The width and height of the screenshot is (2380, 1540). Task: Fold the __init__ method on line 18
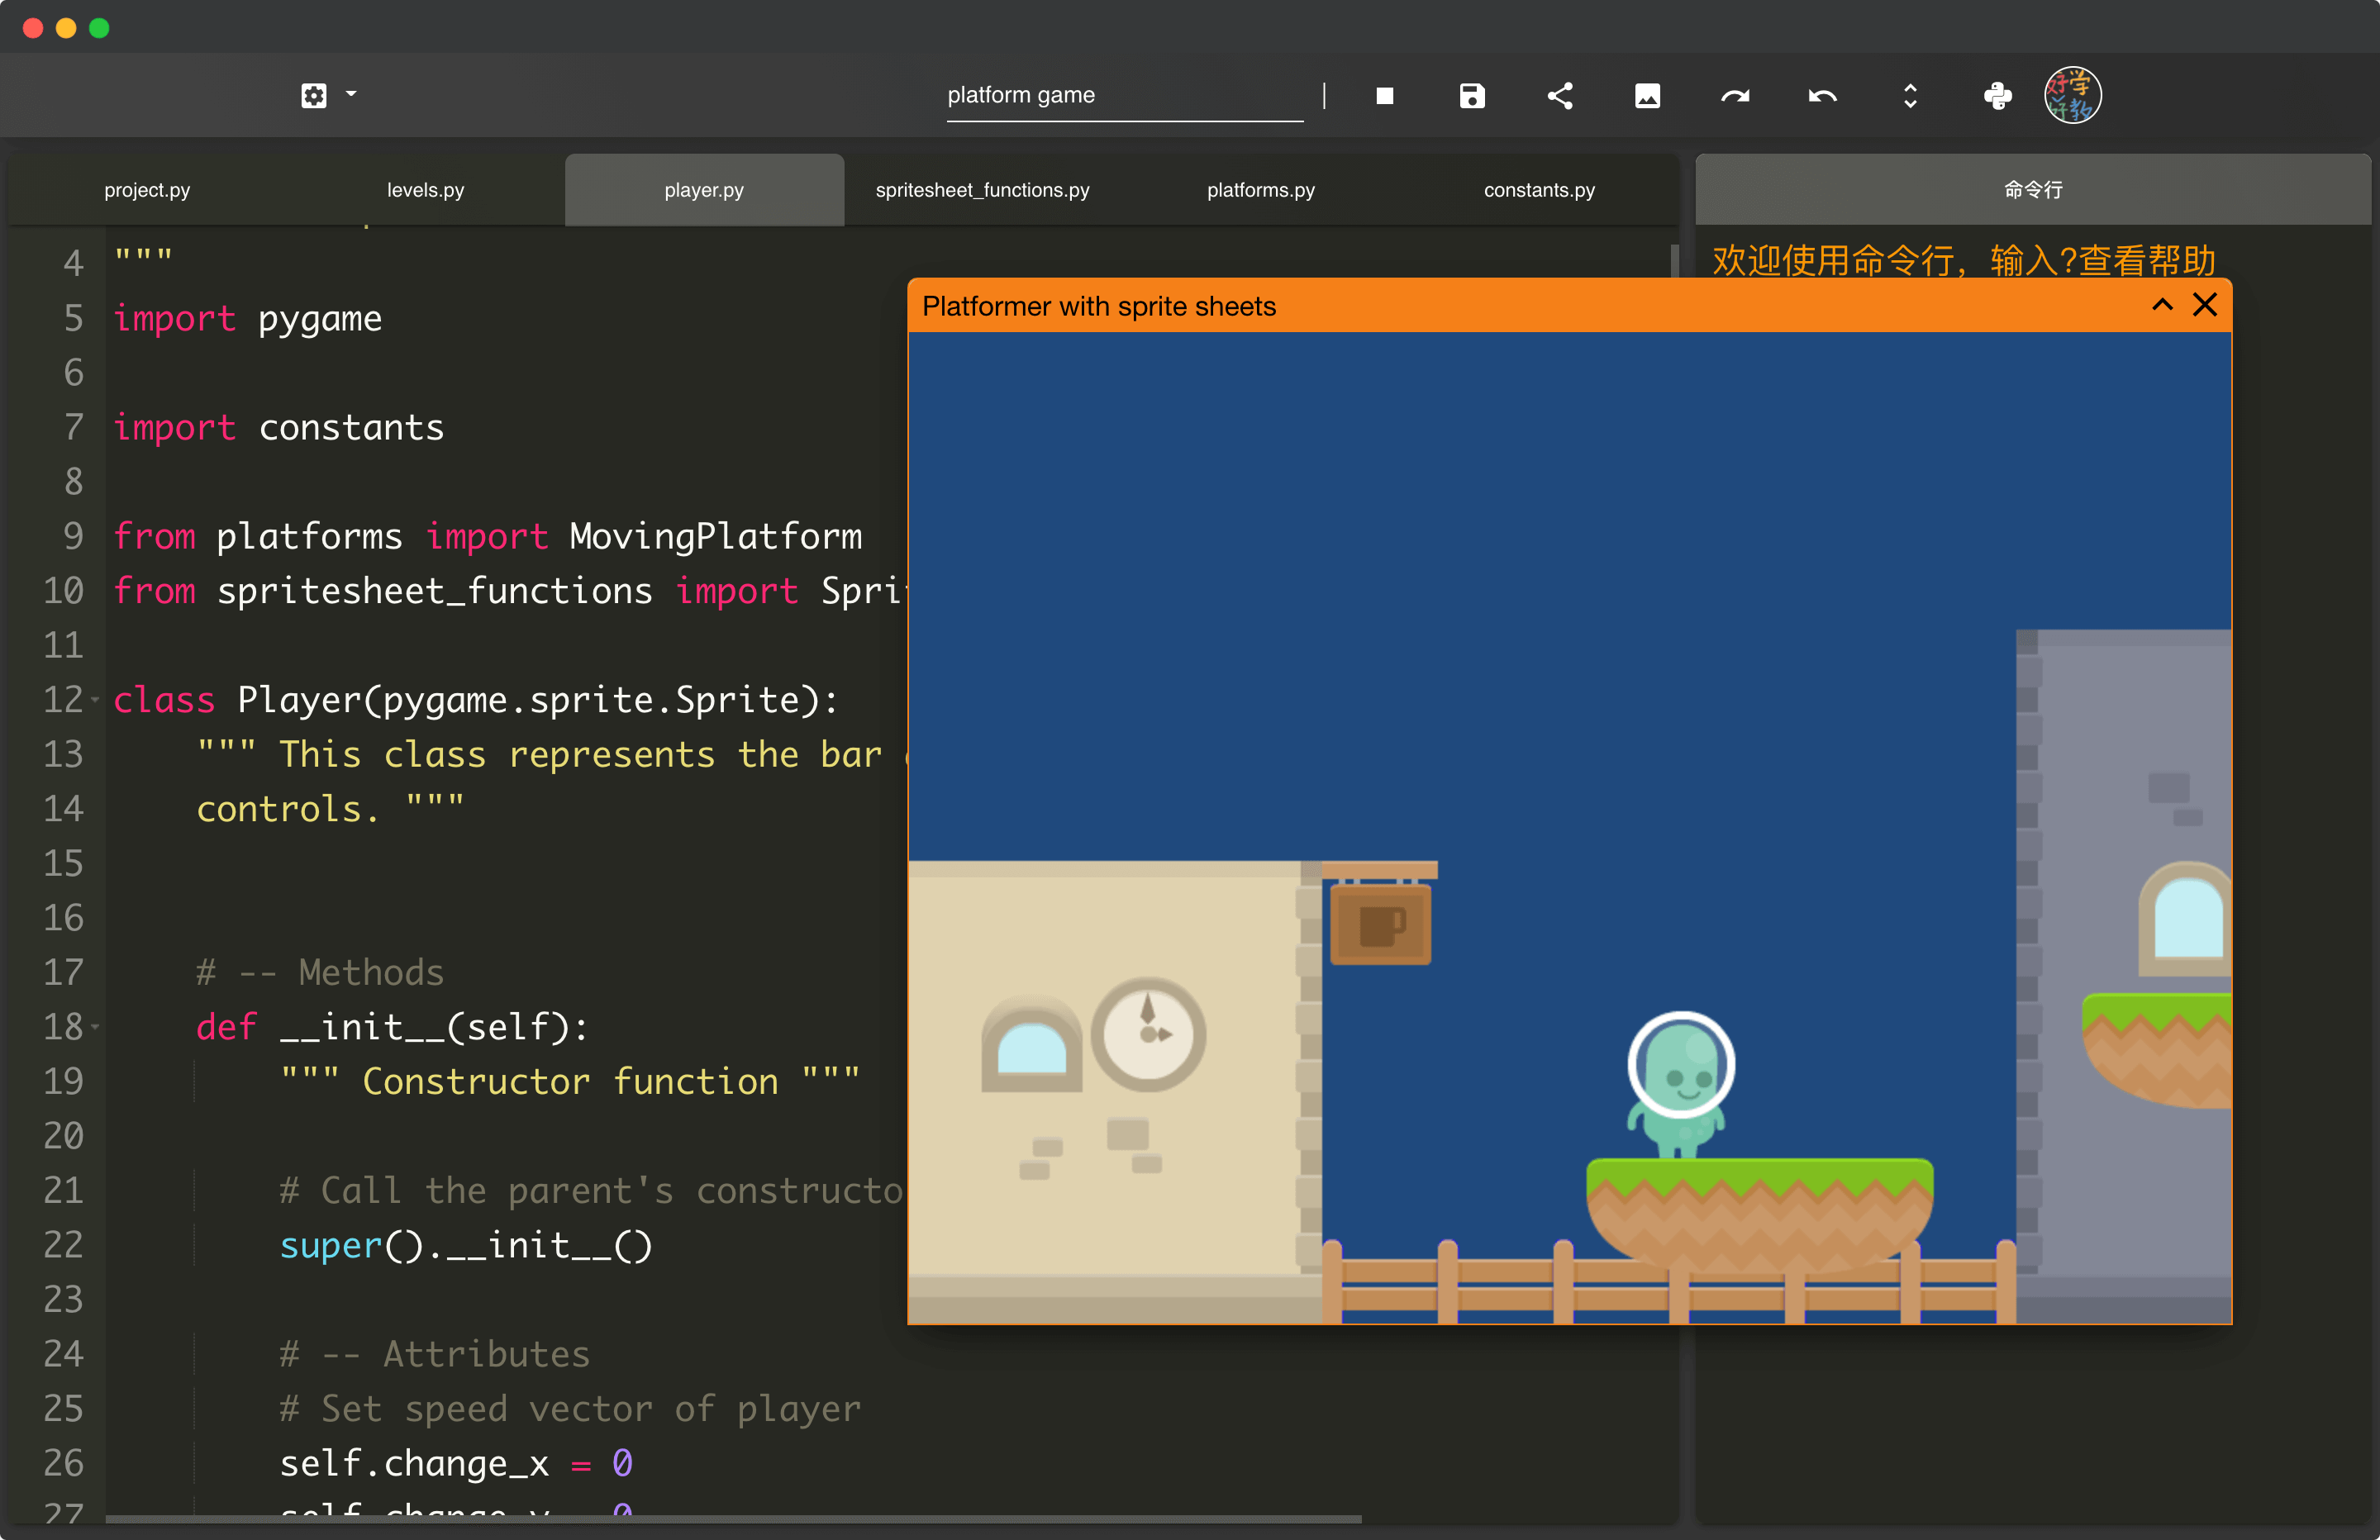(x=96, y=1027)
